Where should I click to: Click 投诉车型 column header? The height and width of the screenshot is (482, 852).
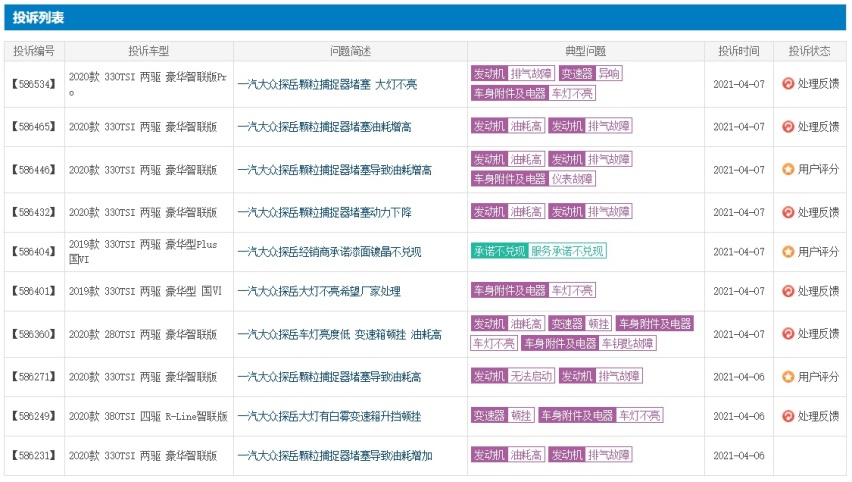(149, 51)
